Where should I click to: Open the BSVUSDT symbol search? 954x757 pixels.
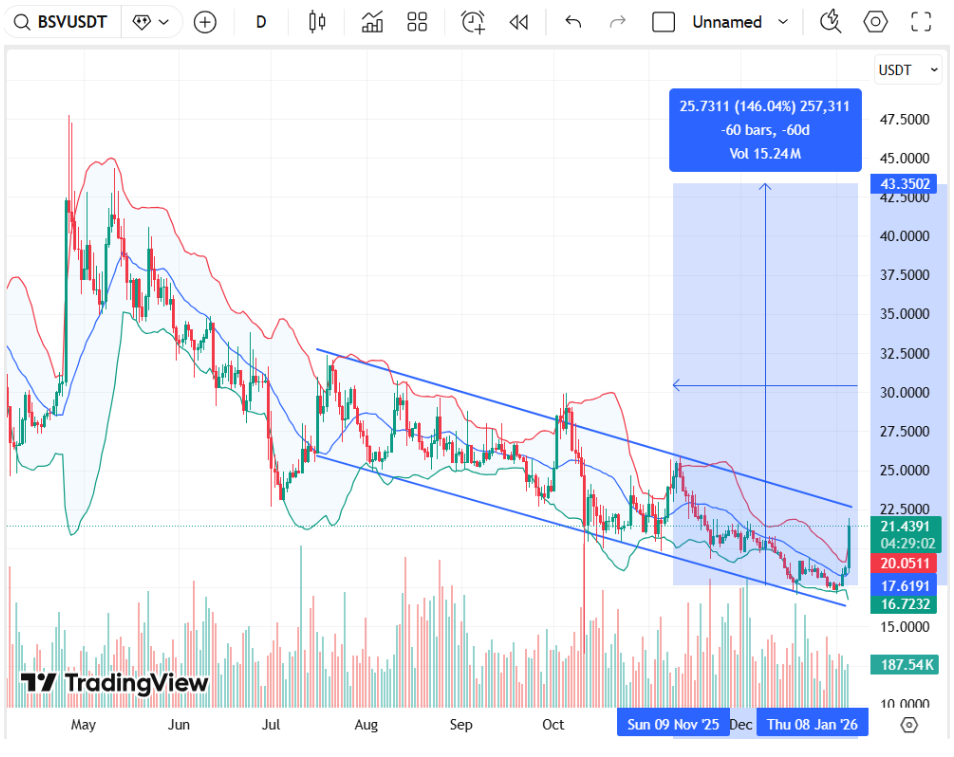click(62, 22)
